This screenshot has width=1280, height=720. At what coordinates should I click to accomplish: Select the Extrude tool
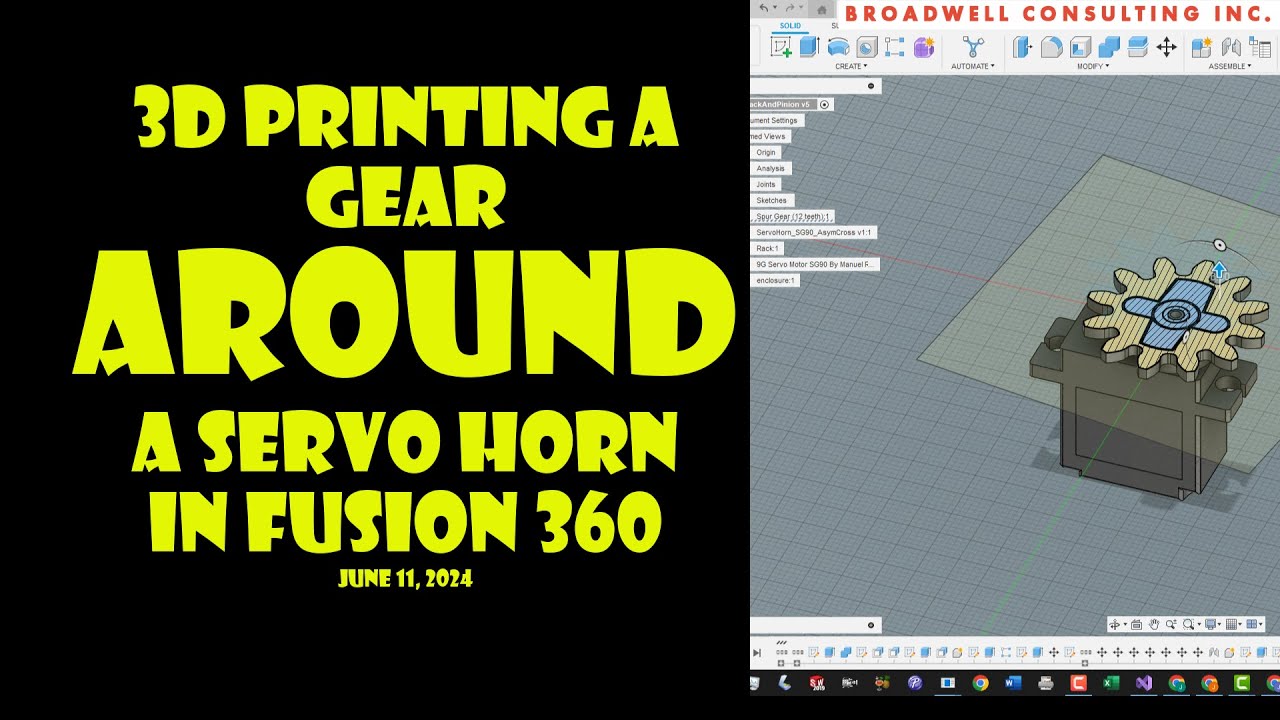pyautogui.click(x=810, y=47)
